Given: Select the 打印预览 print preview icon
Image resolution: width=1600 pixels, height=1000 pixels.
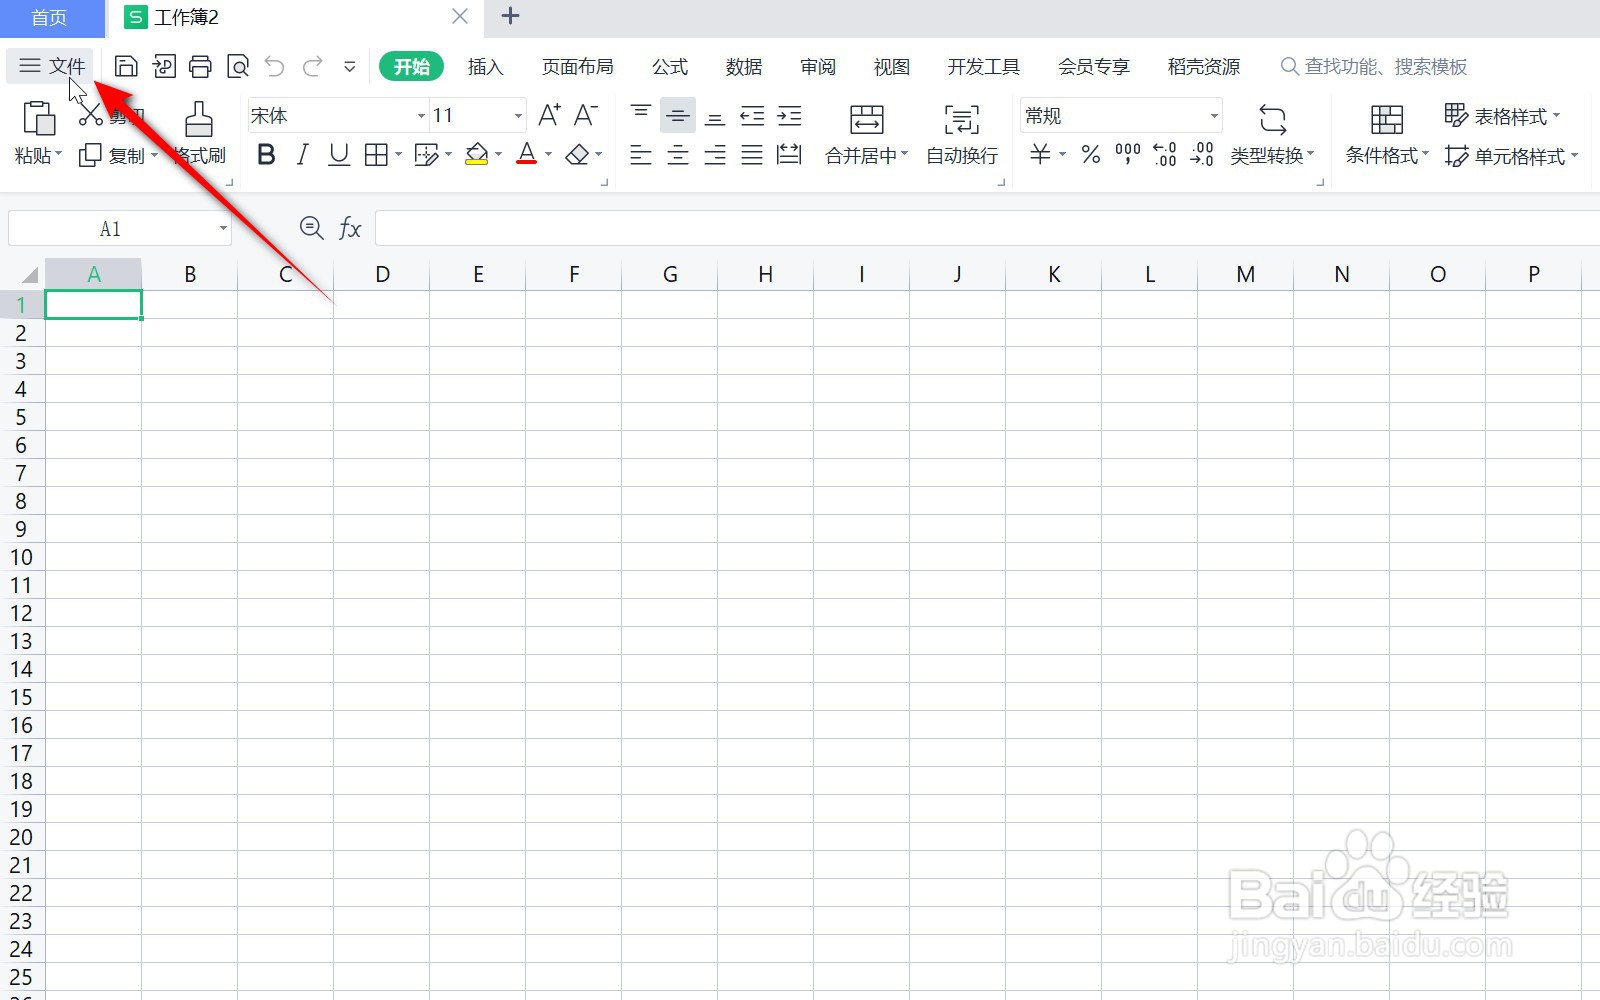Looking at the screenshot, I should point(238,65).
